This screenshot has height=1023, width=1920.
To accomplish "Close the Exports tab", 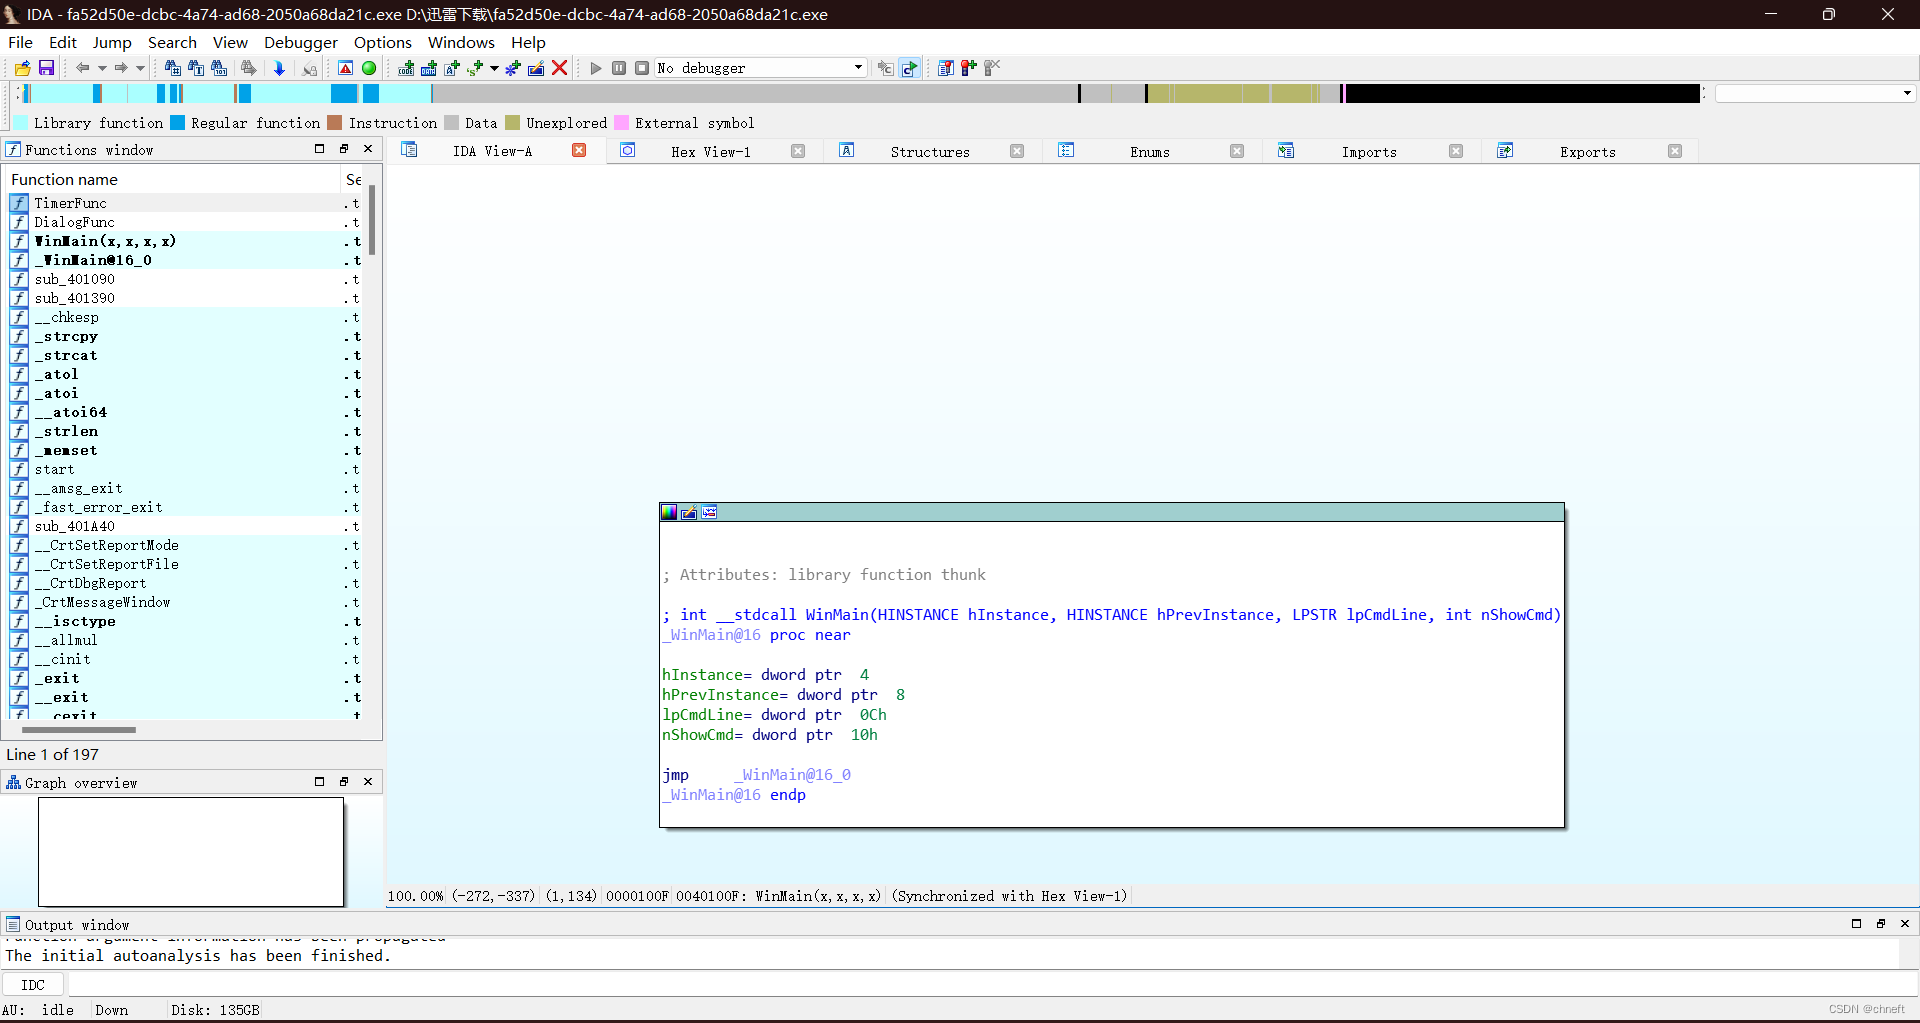I will [x=1675, y=151].
